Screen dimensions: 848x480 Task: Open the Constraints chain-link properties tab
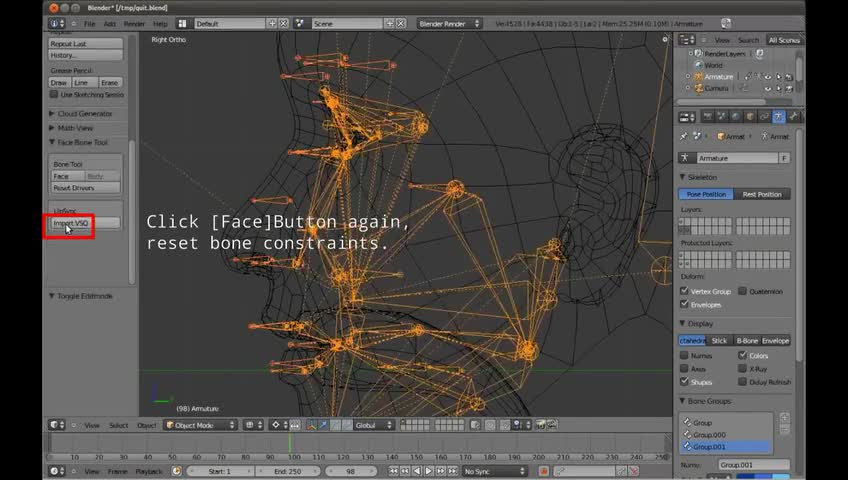[x=764, y=117]
